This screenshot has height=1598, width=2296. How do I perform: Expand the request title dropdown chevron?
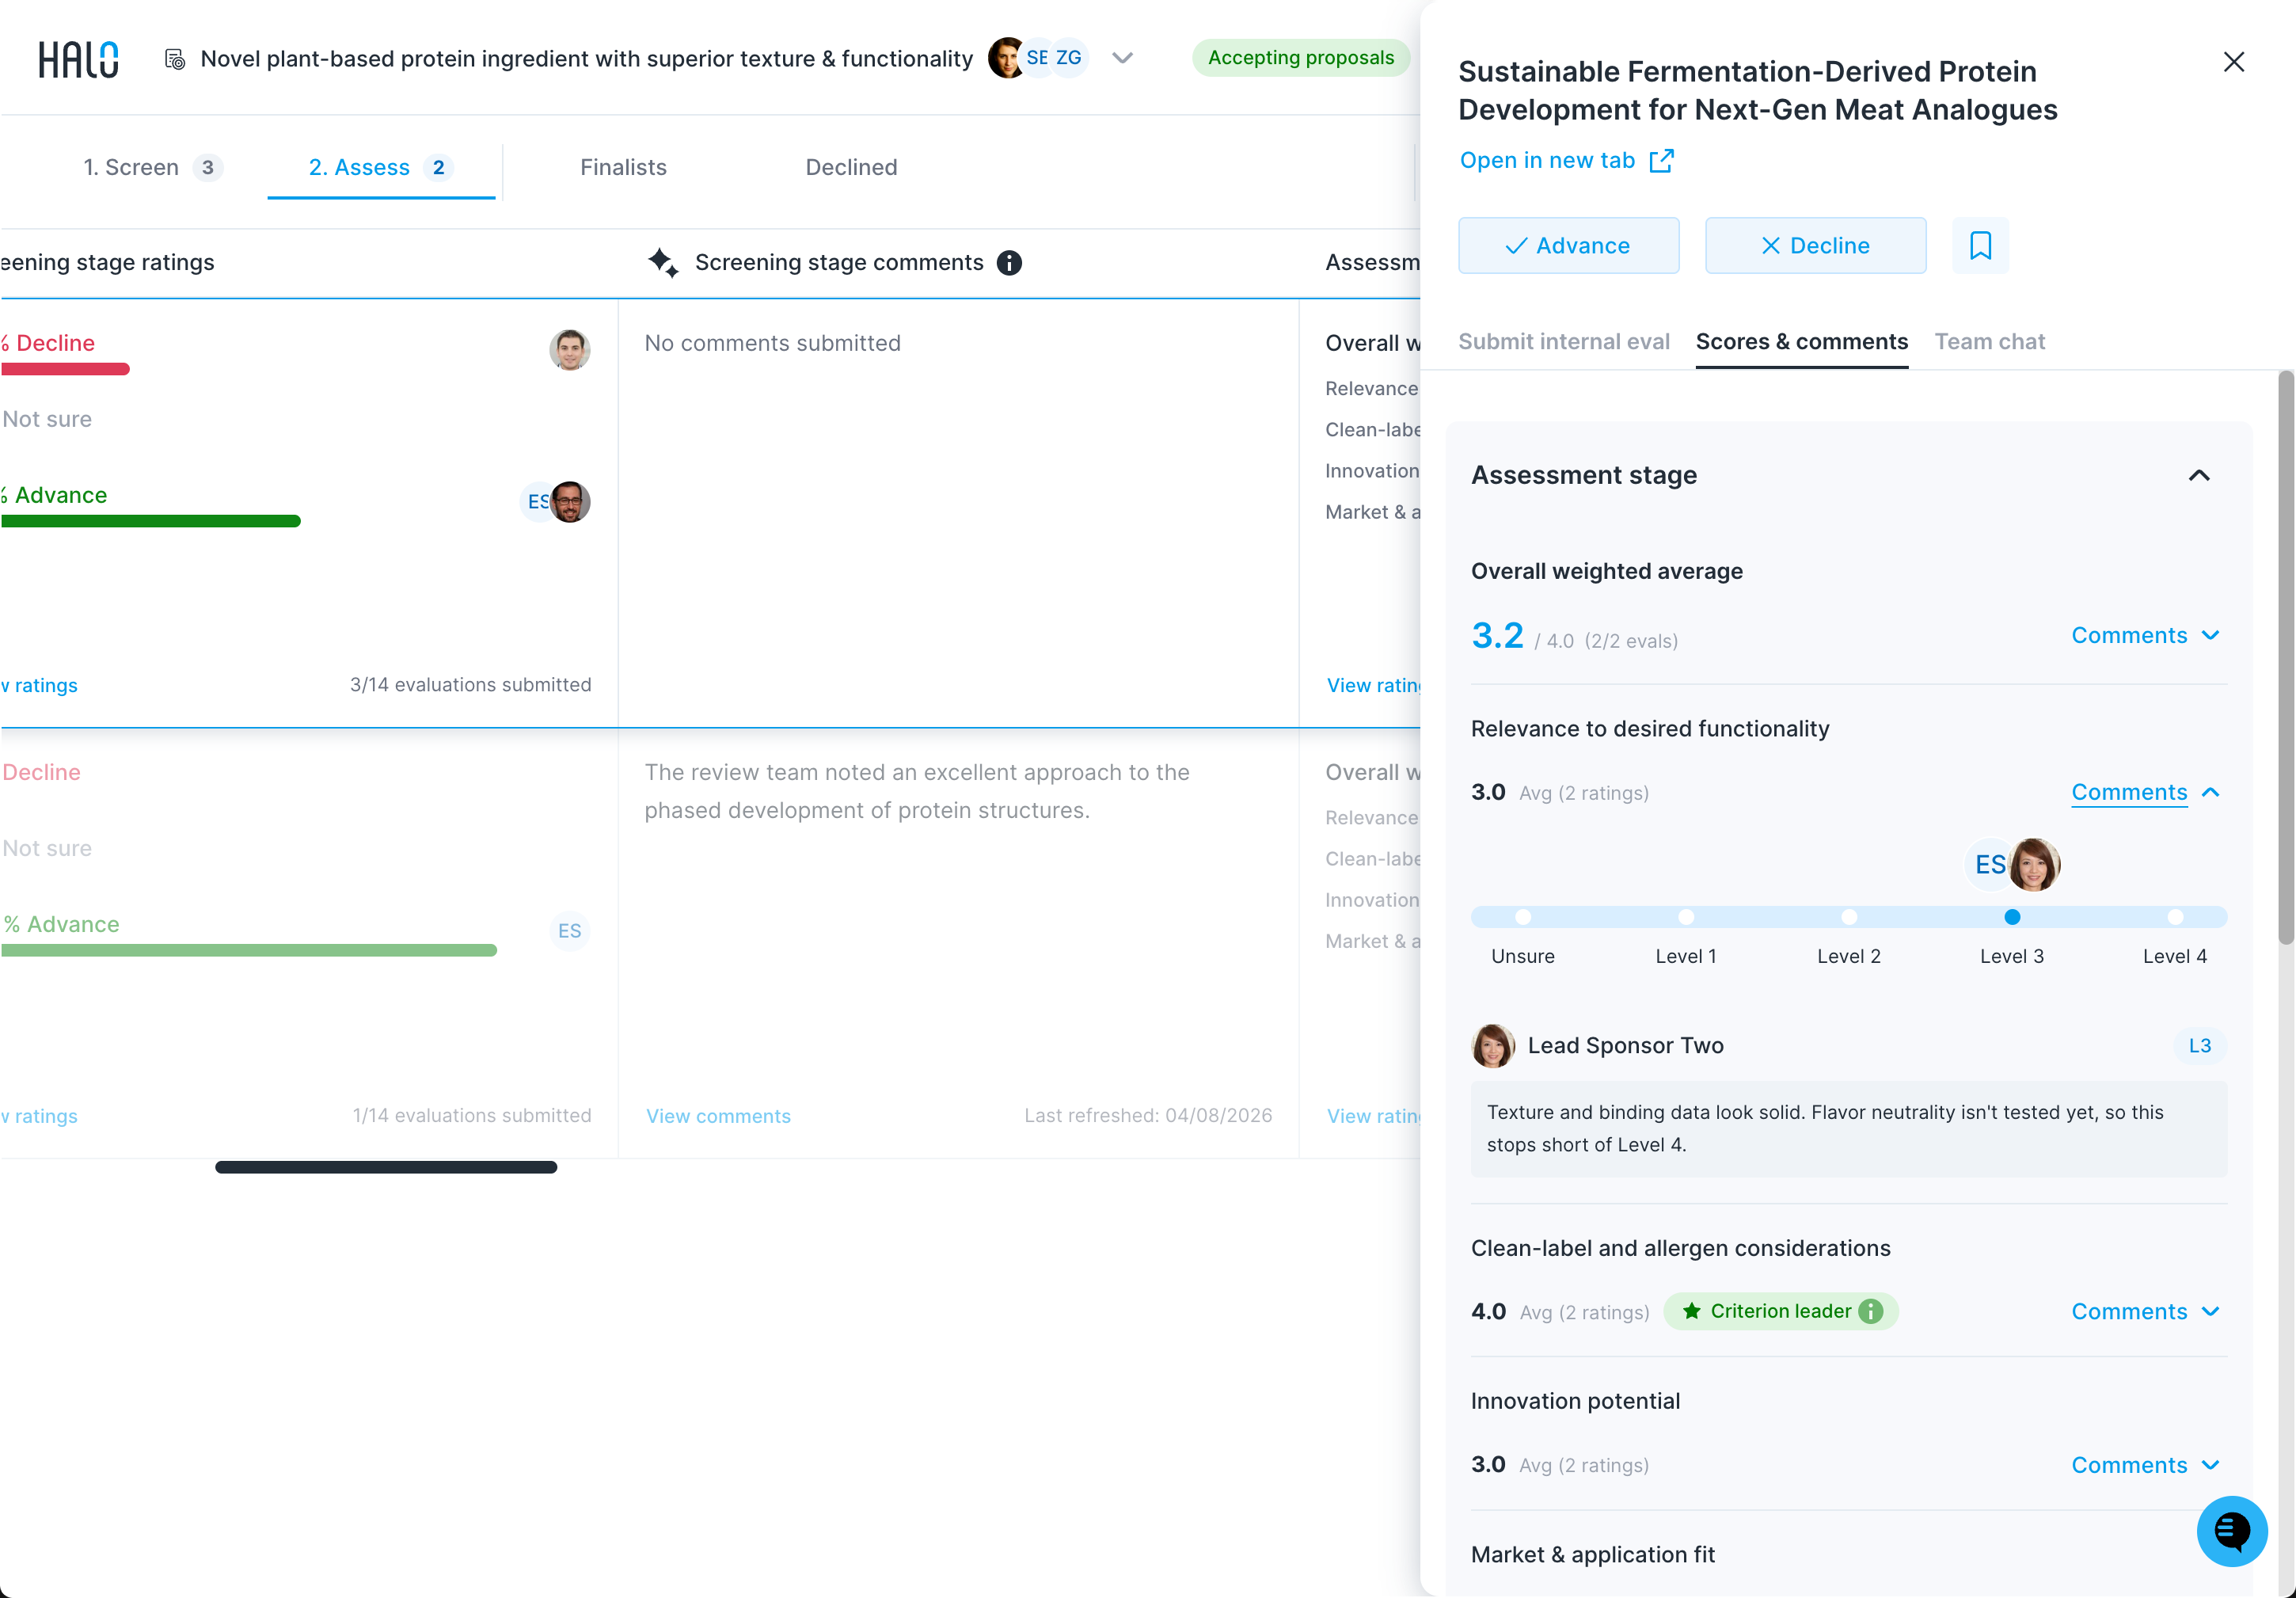pos(1122,58)
